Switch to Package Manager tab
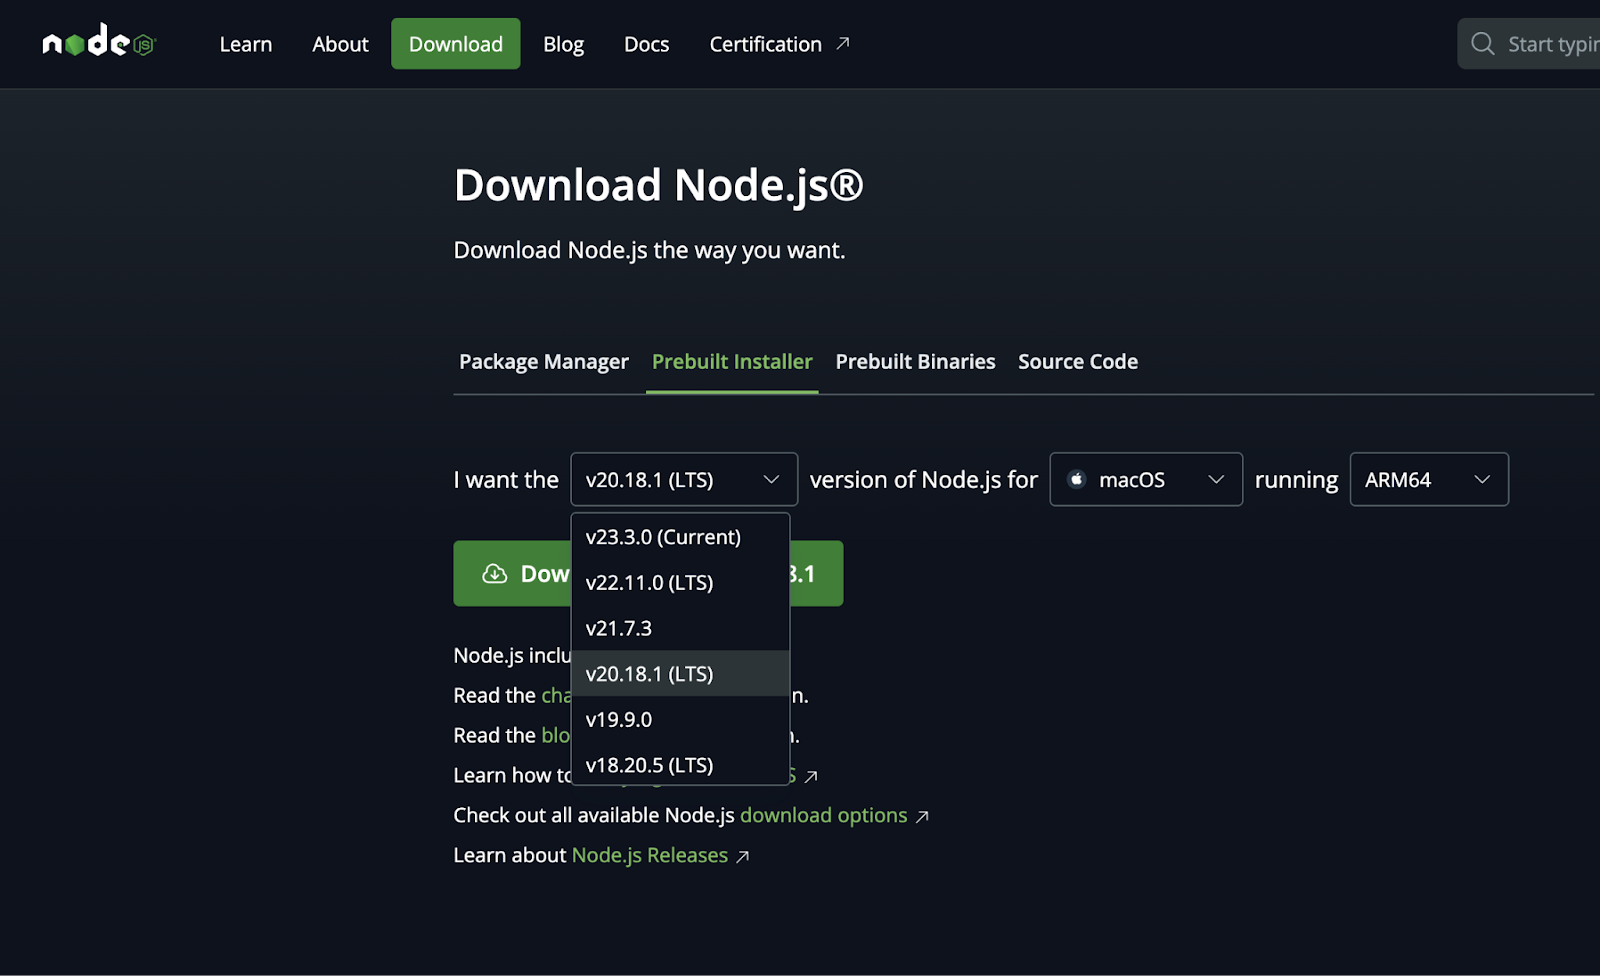The height and width of the screenshot is (976, 1600). pos(544,362)
